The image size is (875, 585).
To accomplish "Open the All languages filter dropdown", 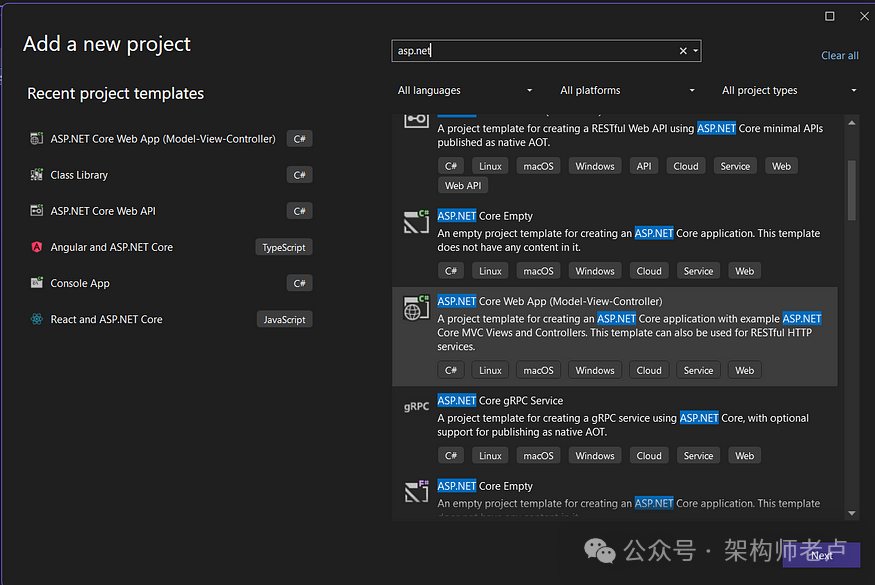I will pyautogui.click(x=465, y=90).
